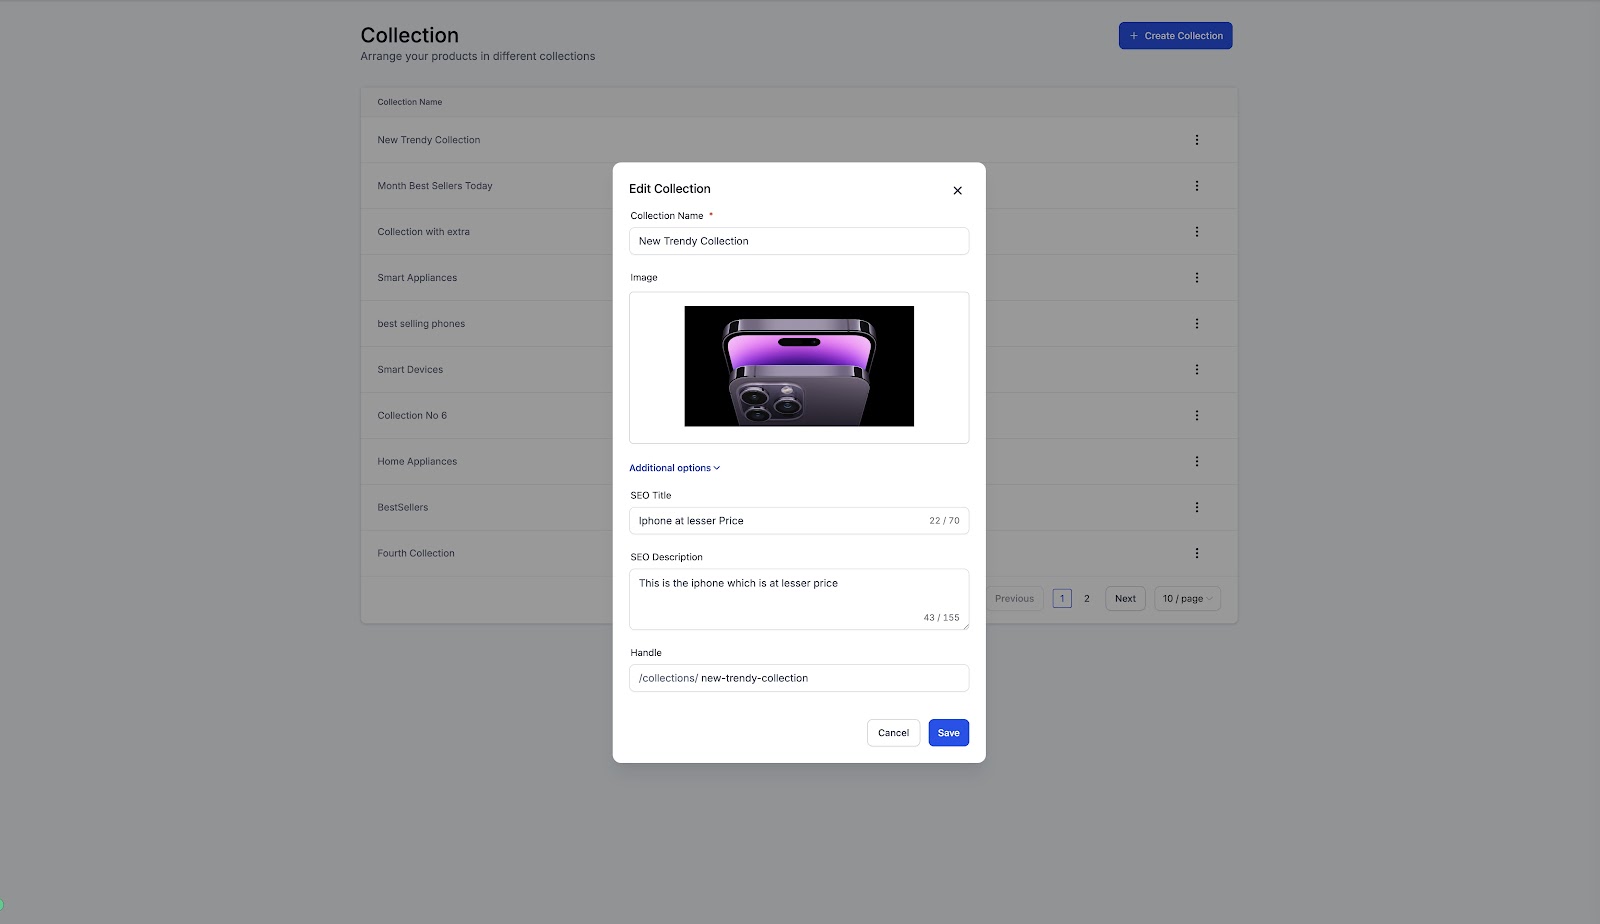Click the Create Collection button
This screenshot has height=924, width=1600.
pyautogui.click(x=1175, y=36)
